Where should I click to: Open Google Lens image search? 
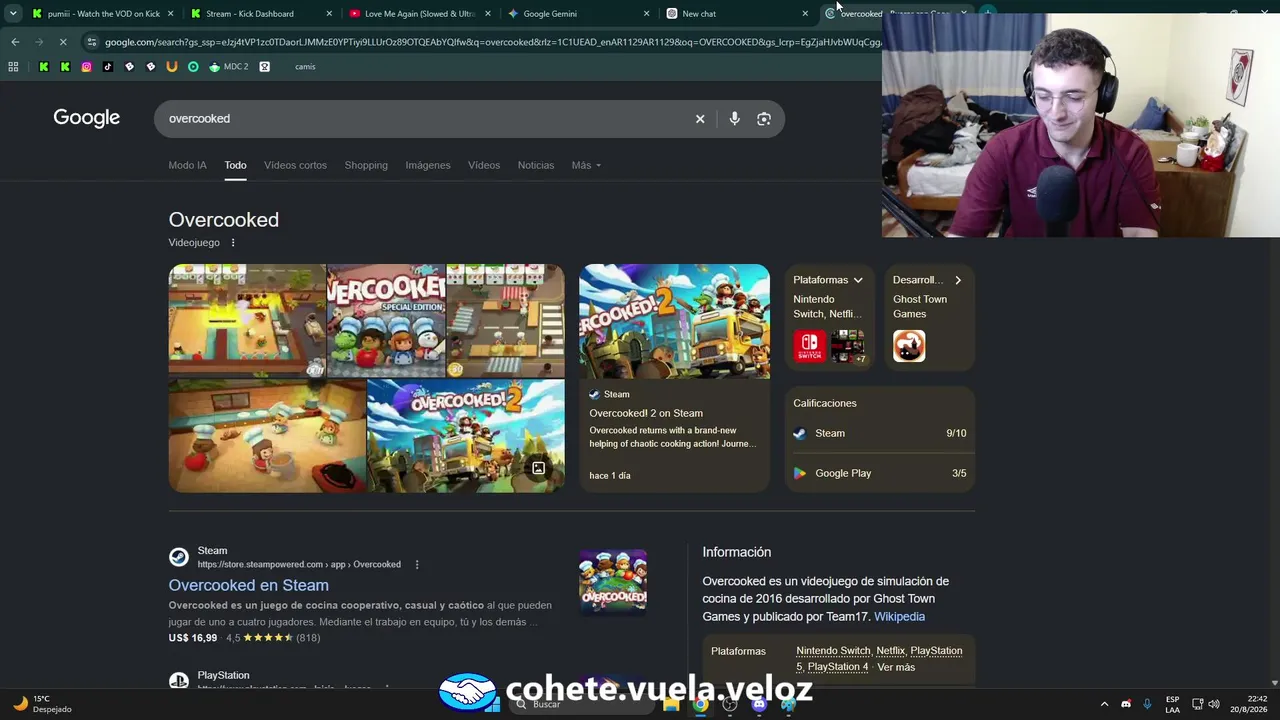(764, 119)
